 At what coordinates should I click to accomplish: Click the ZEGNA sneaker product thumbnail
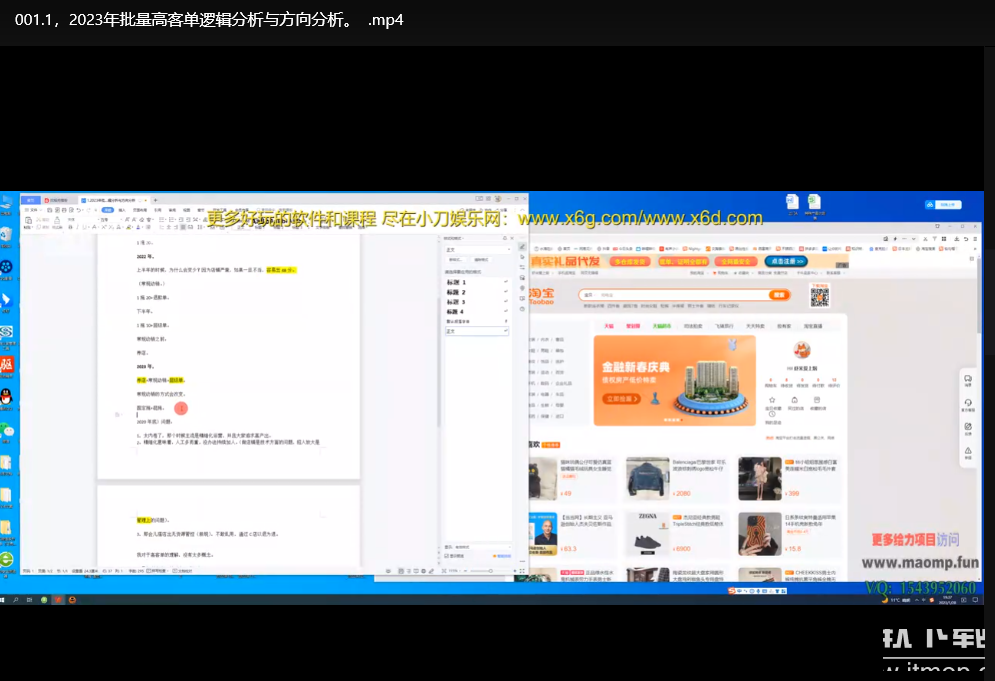tap(648, 534)
